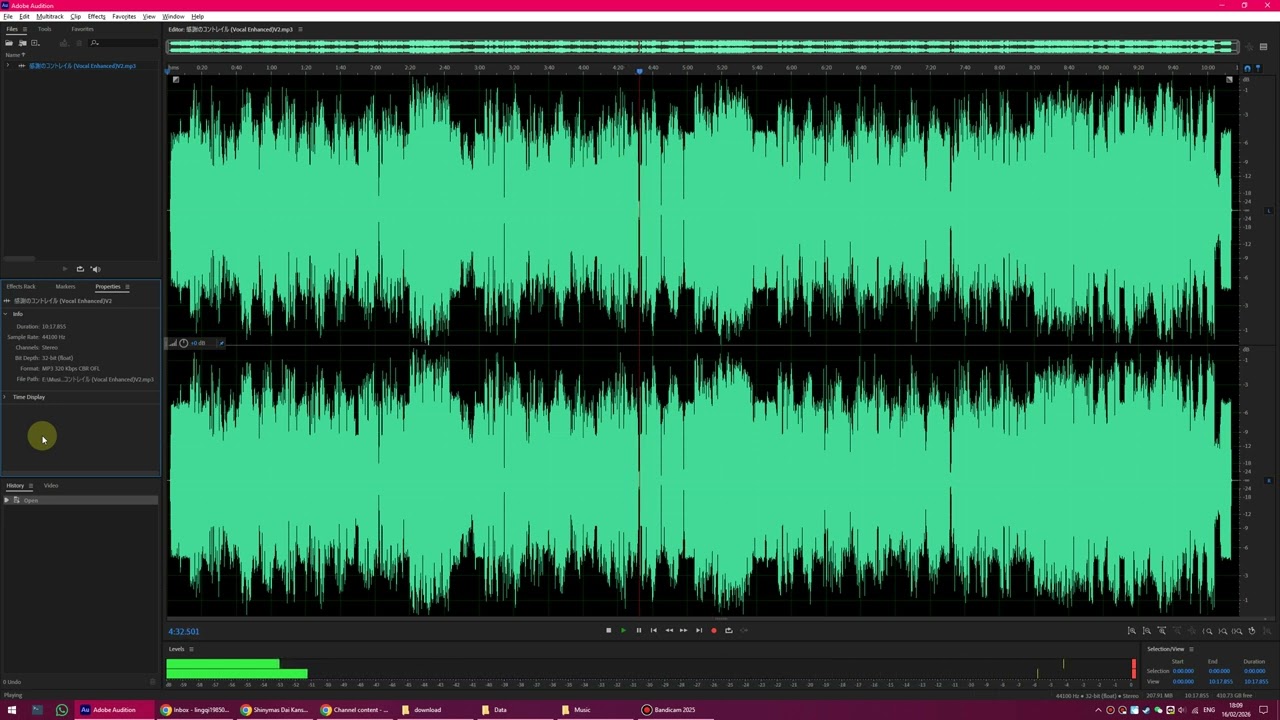Screen dimensions: 1280x720
Task: Open the Window menu
Action: [x=173, y=17]
